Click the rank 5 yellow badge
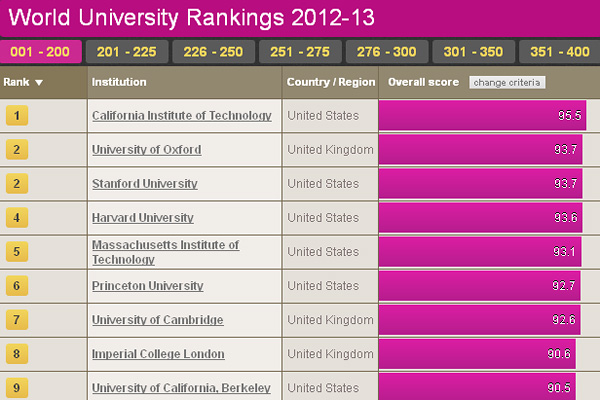Viewport: 600px width, 400px height. click(19, 252)
